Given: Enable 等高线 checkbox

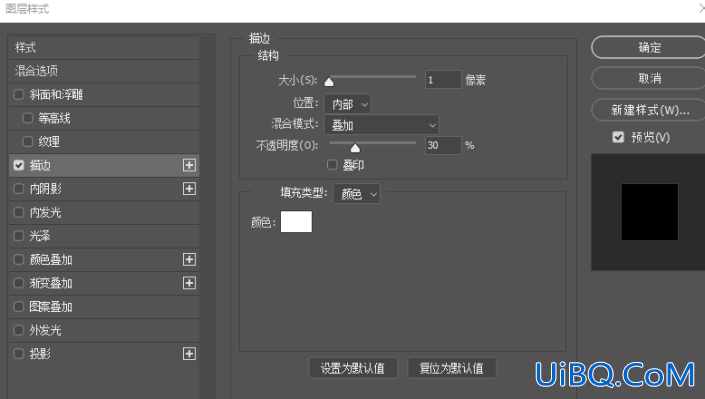Looking at the screenshot, I should pyautogui.click(x=28, y=118).
